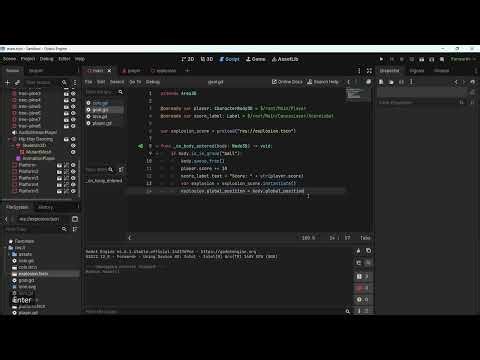480x360 pixels.
Task: Fold the function at line 8
Action: [157, 146]
